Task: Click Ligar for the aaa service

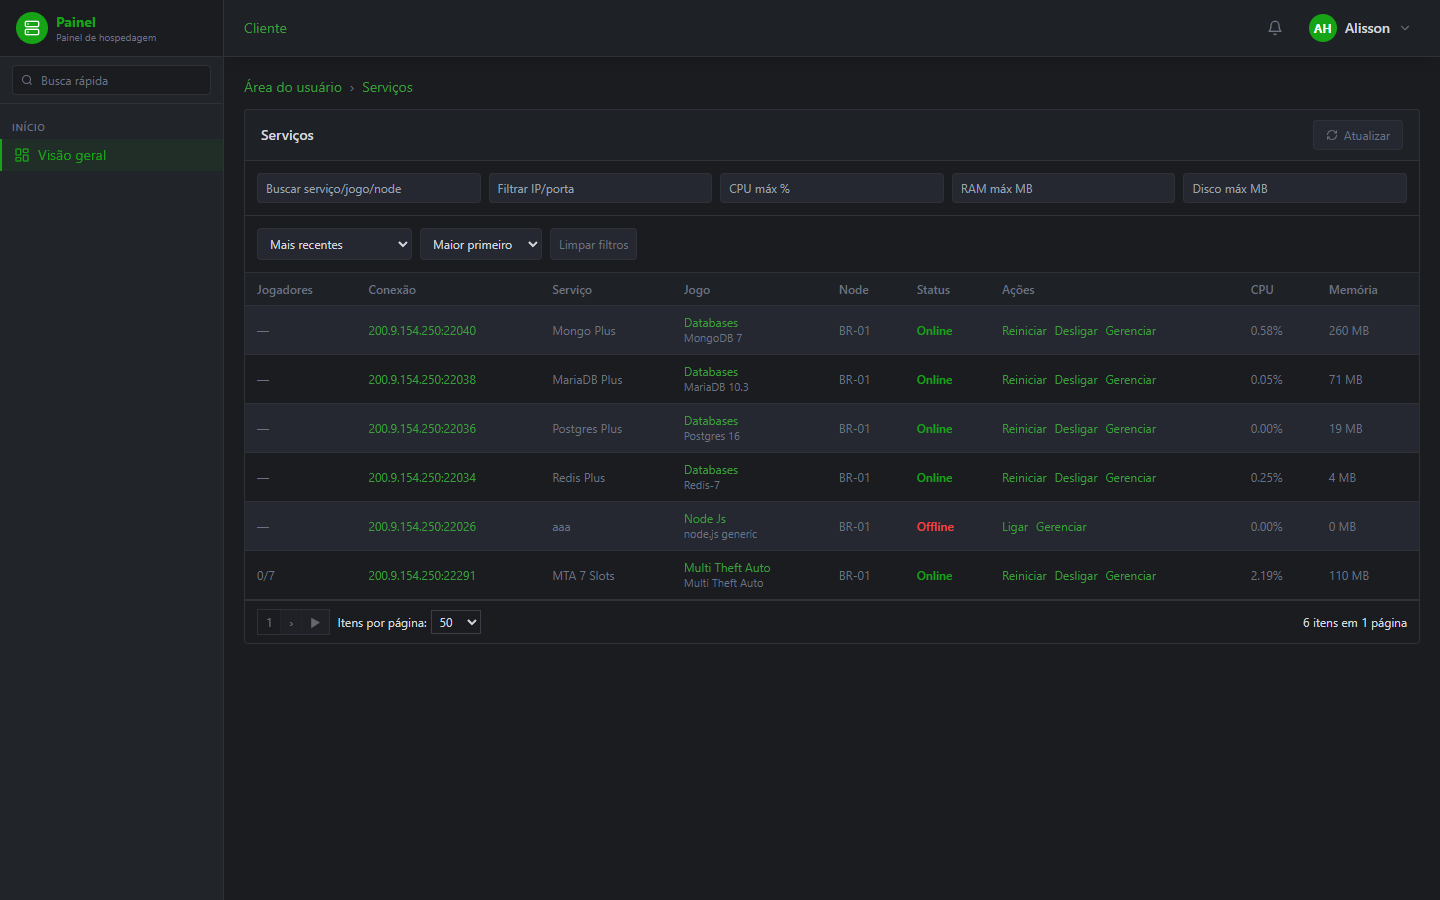Action: click(x=1015, y=526)
